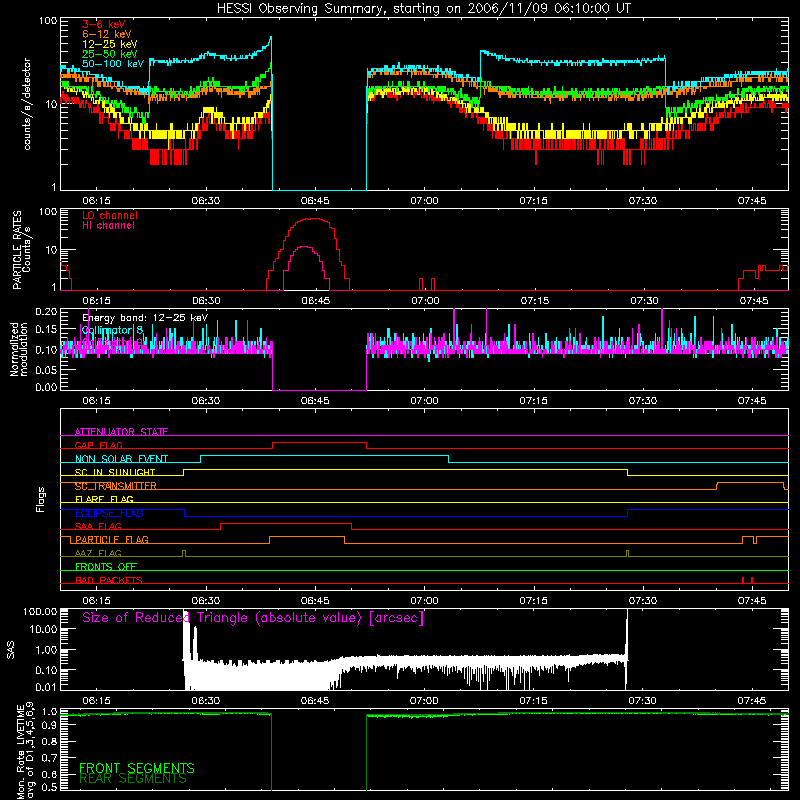800x800 pixels.
Task: Click 06:45 tick under the particle rates panel
Action: point(316,301)
